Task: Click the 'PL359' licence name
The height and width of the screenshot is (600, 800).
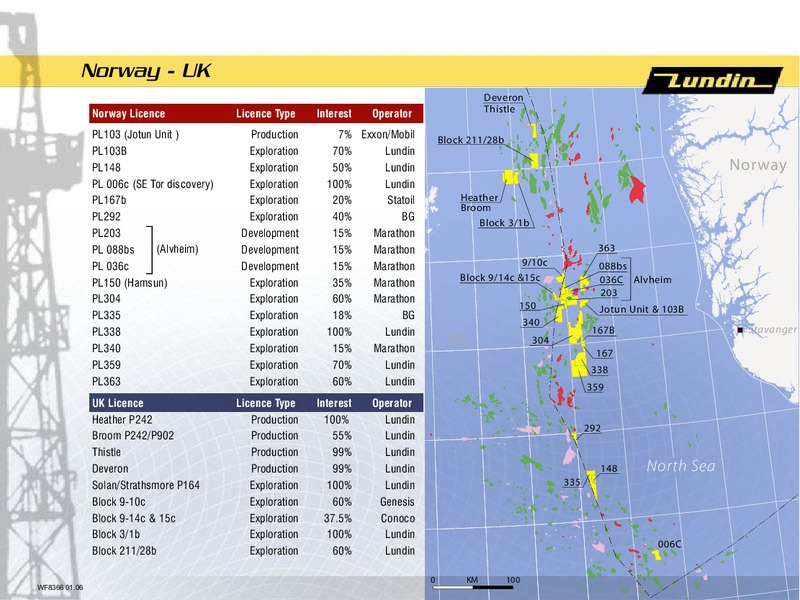Action: click(x=106, y=365)
